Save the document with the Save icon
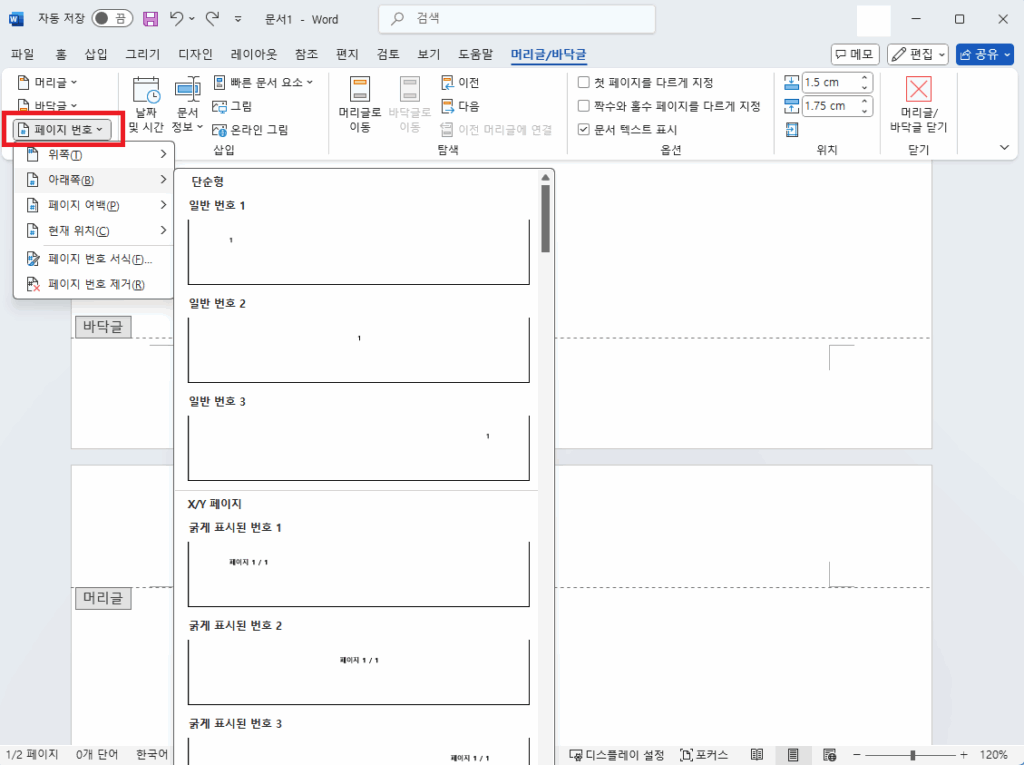 148,18
